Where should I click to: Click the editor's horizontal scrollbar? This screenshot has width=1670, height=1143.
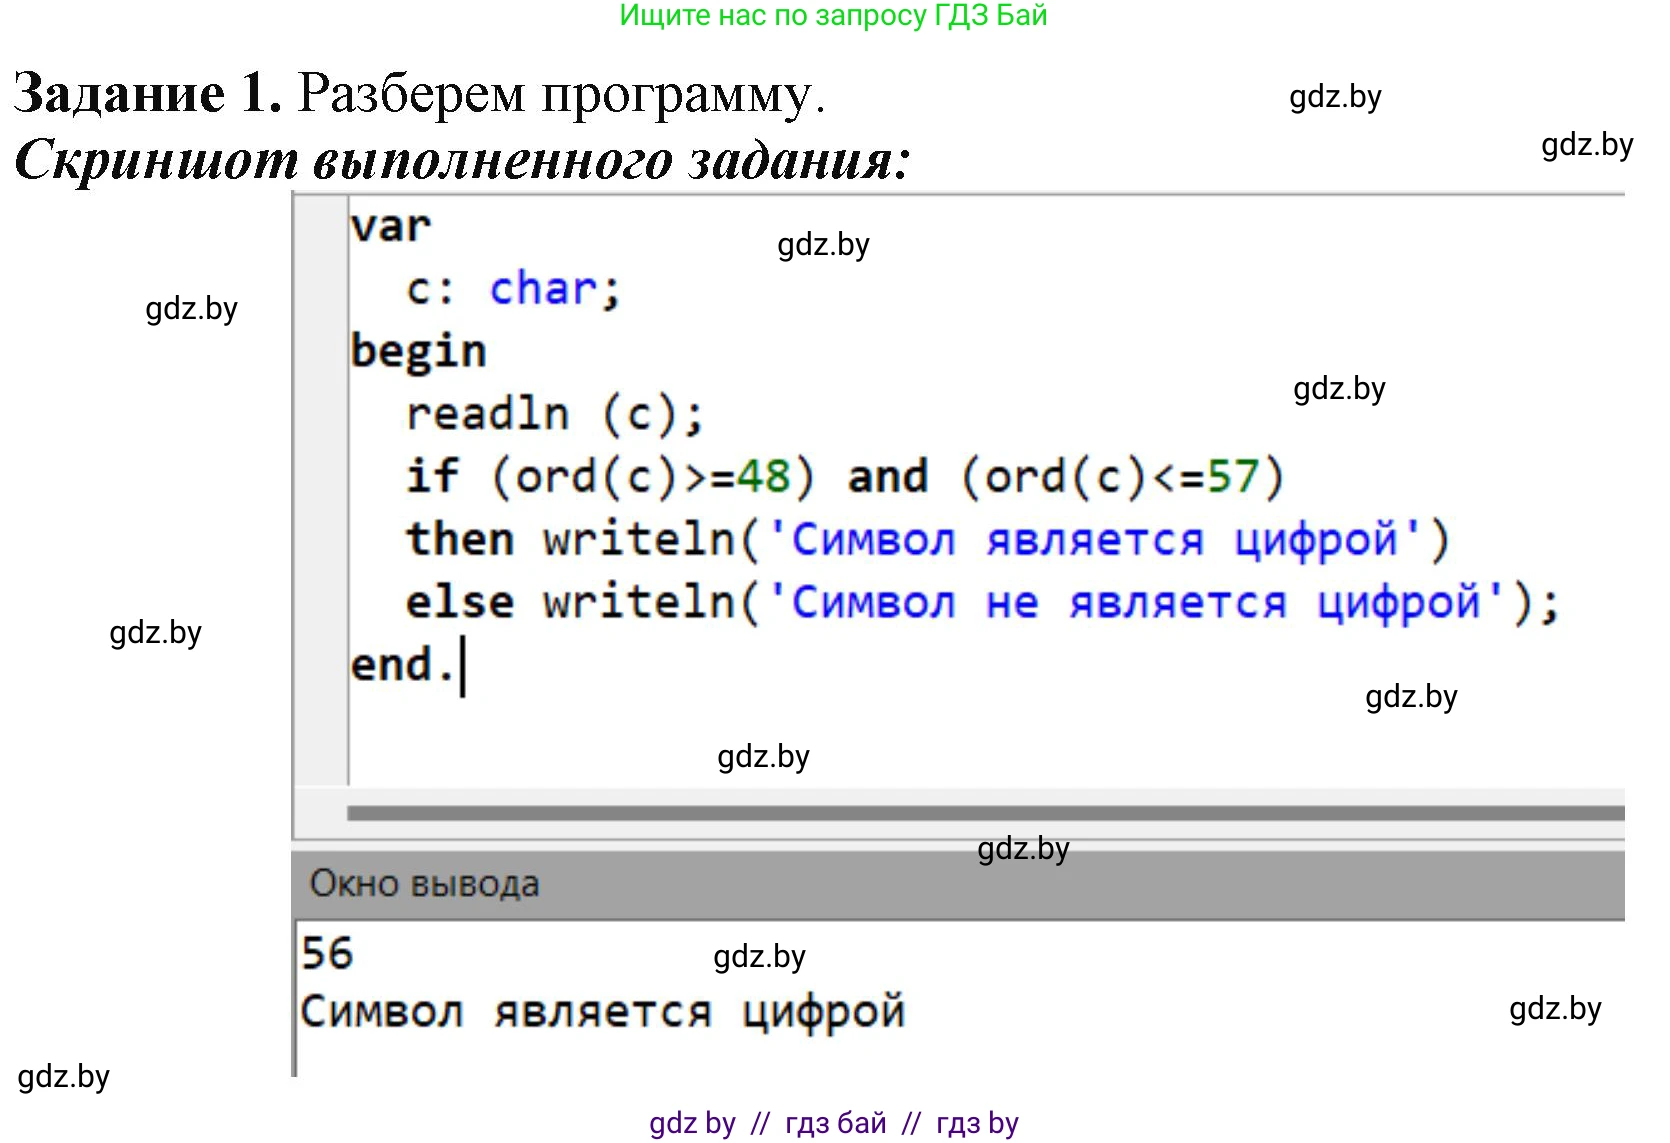985,813
